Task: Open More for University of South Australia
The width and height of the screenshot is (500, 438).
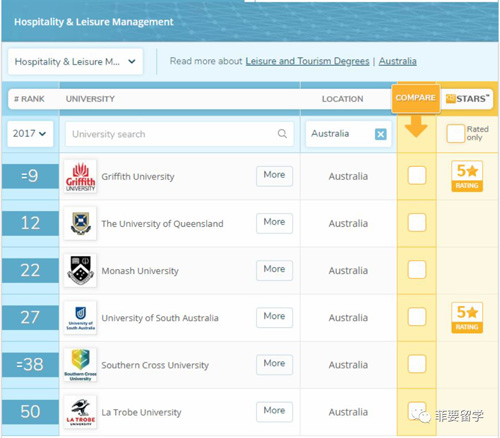Action: 274,317
